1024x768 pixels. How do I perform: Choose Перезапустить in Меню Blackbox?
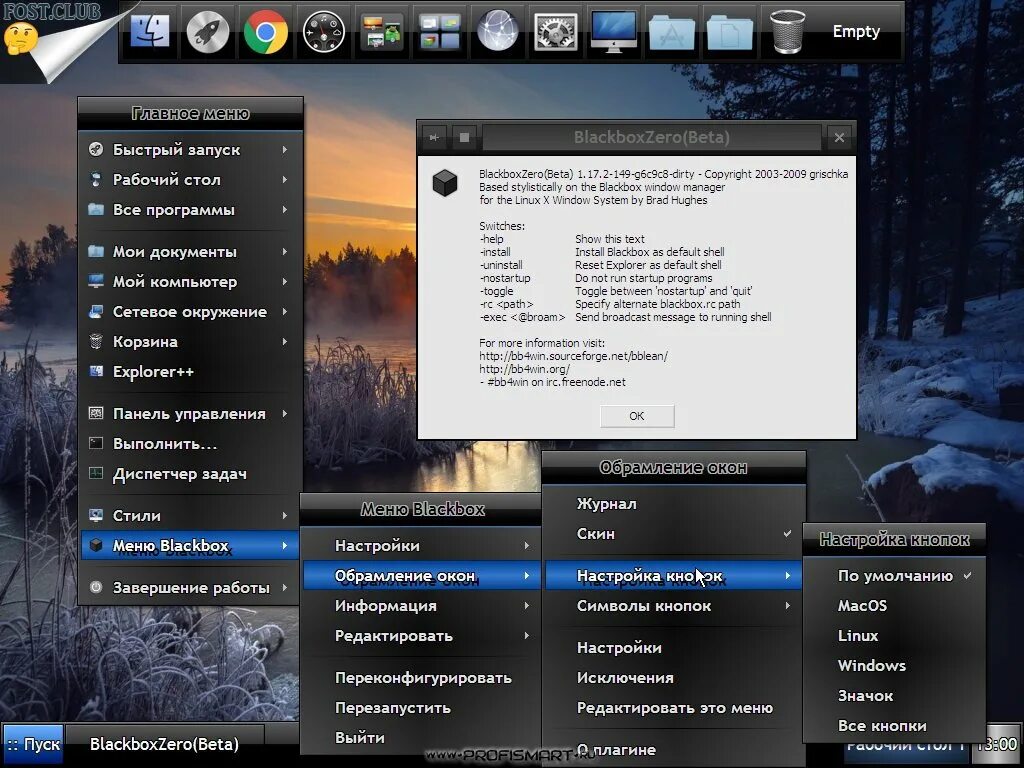tap(421, 708)
